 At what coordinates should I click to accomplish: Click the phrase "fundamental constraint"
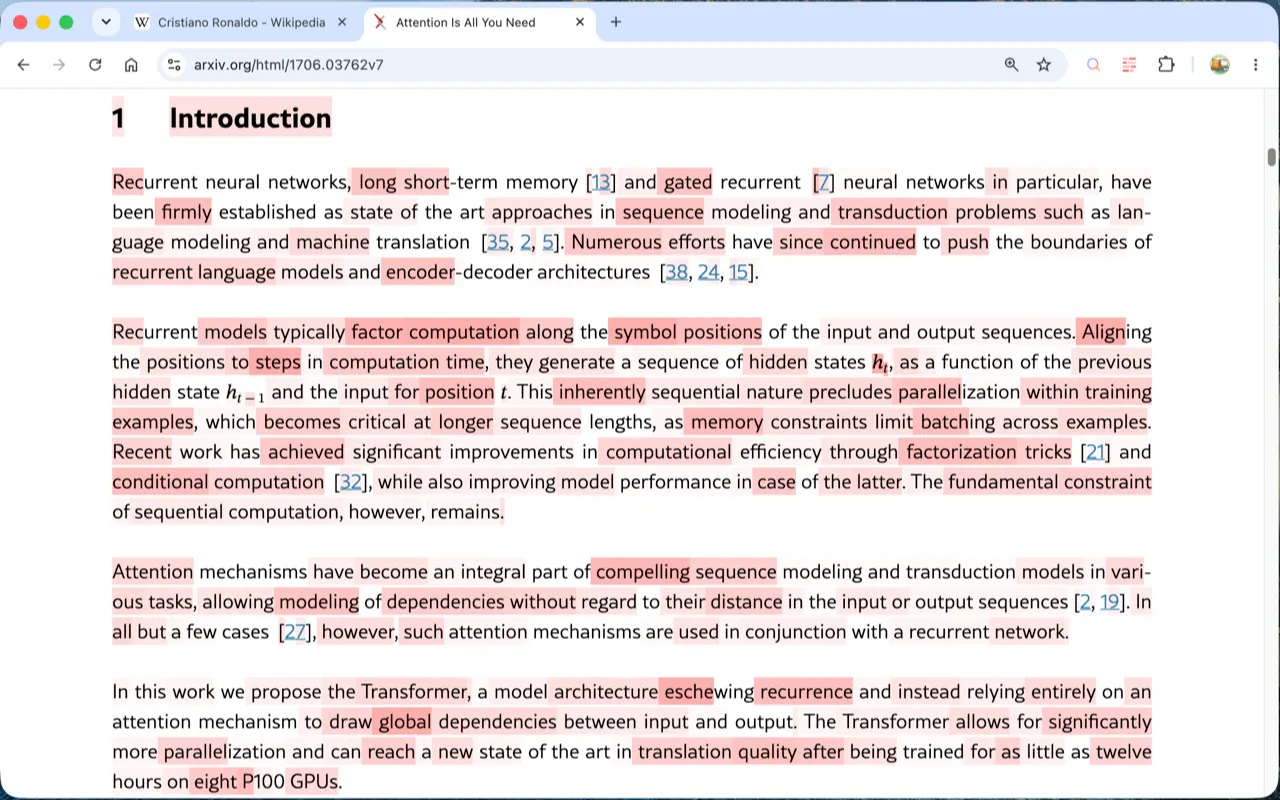pos(1050,482)
